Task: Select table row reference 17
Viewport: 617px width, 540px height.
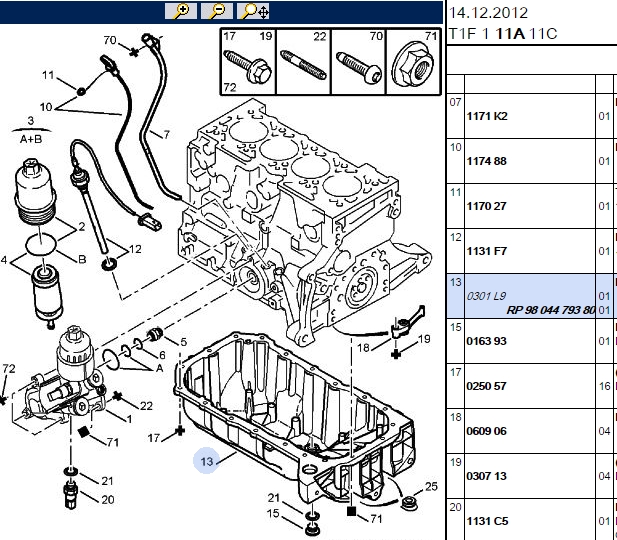Action: (x=455, y=372)
